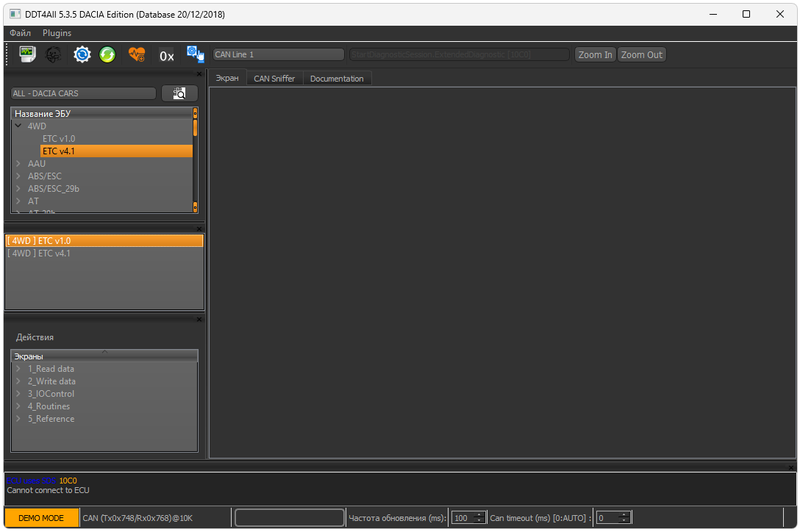Image resolution: width=800 pixels, height=532 pixels.
Task: Expand the 5_Reference node
Action: pyautogui.click(x=18, y=419)
